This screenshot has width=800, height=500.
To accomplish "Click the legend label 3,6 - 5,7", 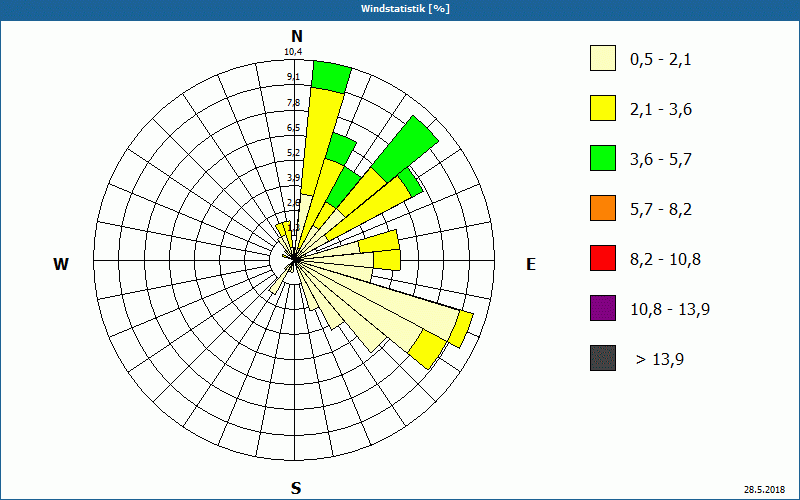I will coord(661,160).
